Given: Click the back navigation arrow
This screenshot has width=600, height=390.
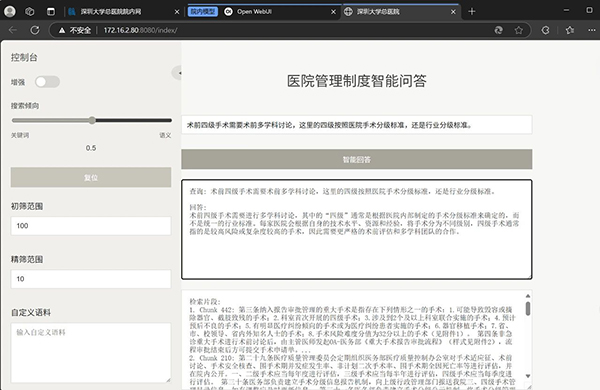Looking at the screenshot, I should [x=13, y=30].
